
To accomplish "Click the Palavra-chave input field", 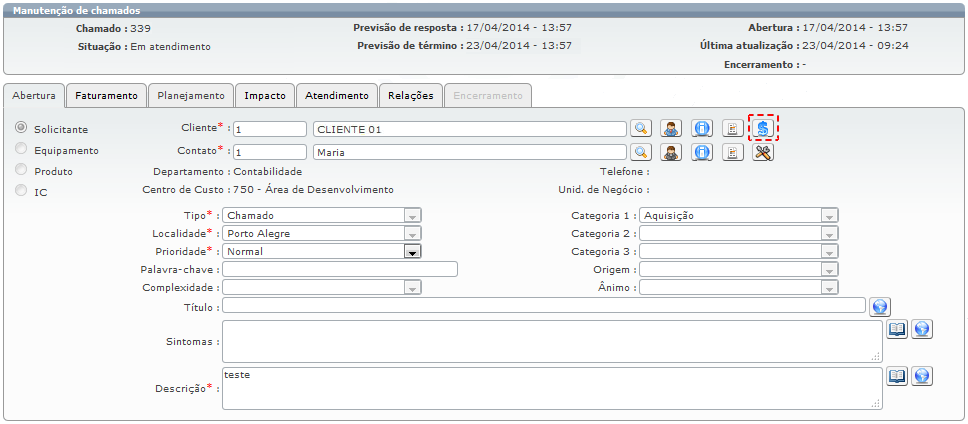I will click(x=340, y=269).
